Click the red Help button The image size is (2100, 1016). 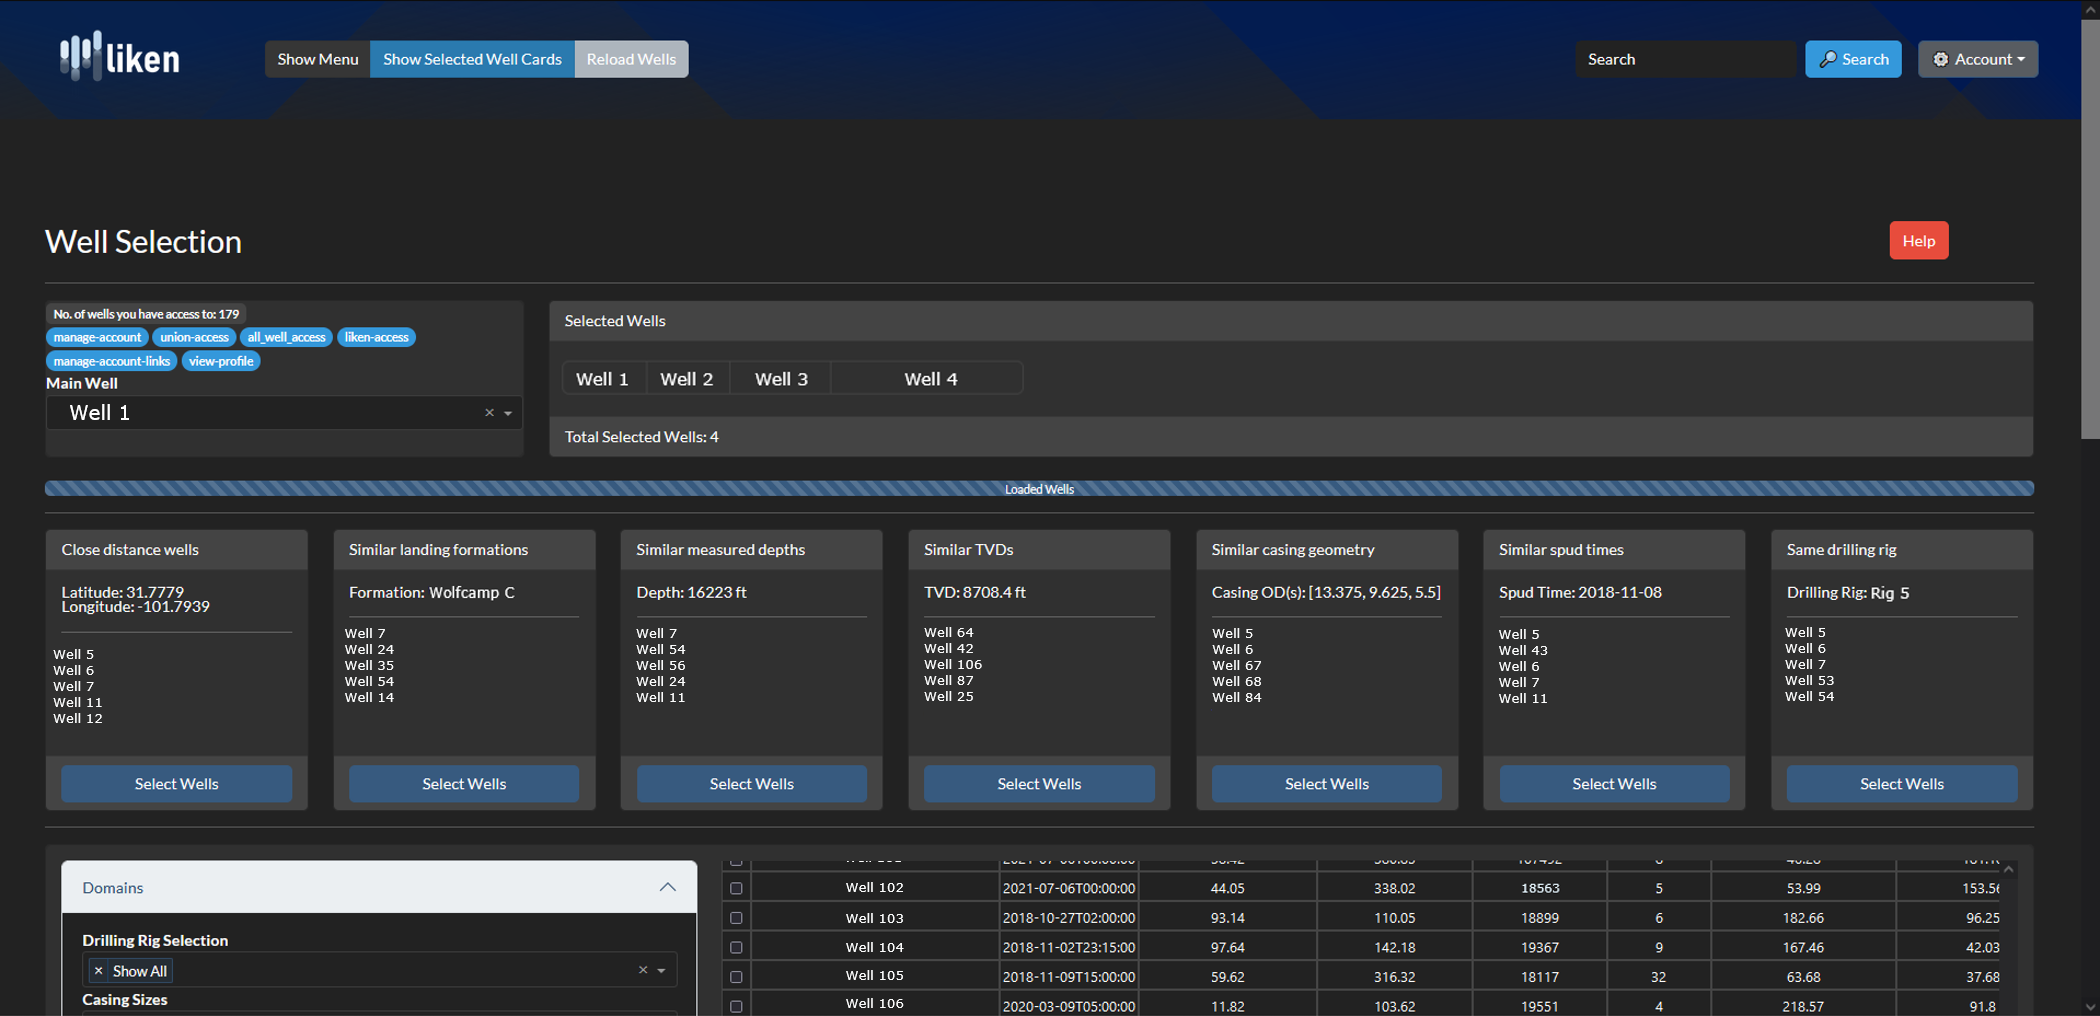pyautogui.click(x=1918, y=241)
